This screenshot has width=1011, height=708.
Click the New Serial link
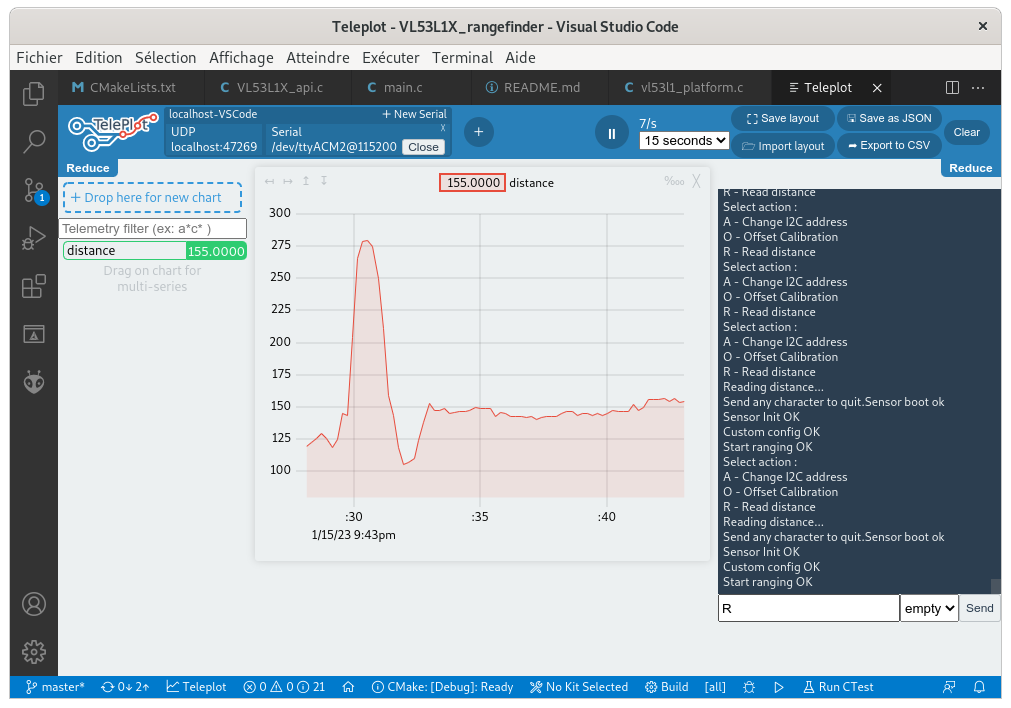click(x=414, y=114)
